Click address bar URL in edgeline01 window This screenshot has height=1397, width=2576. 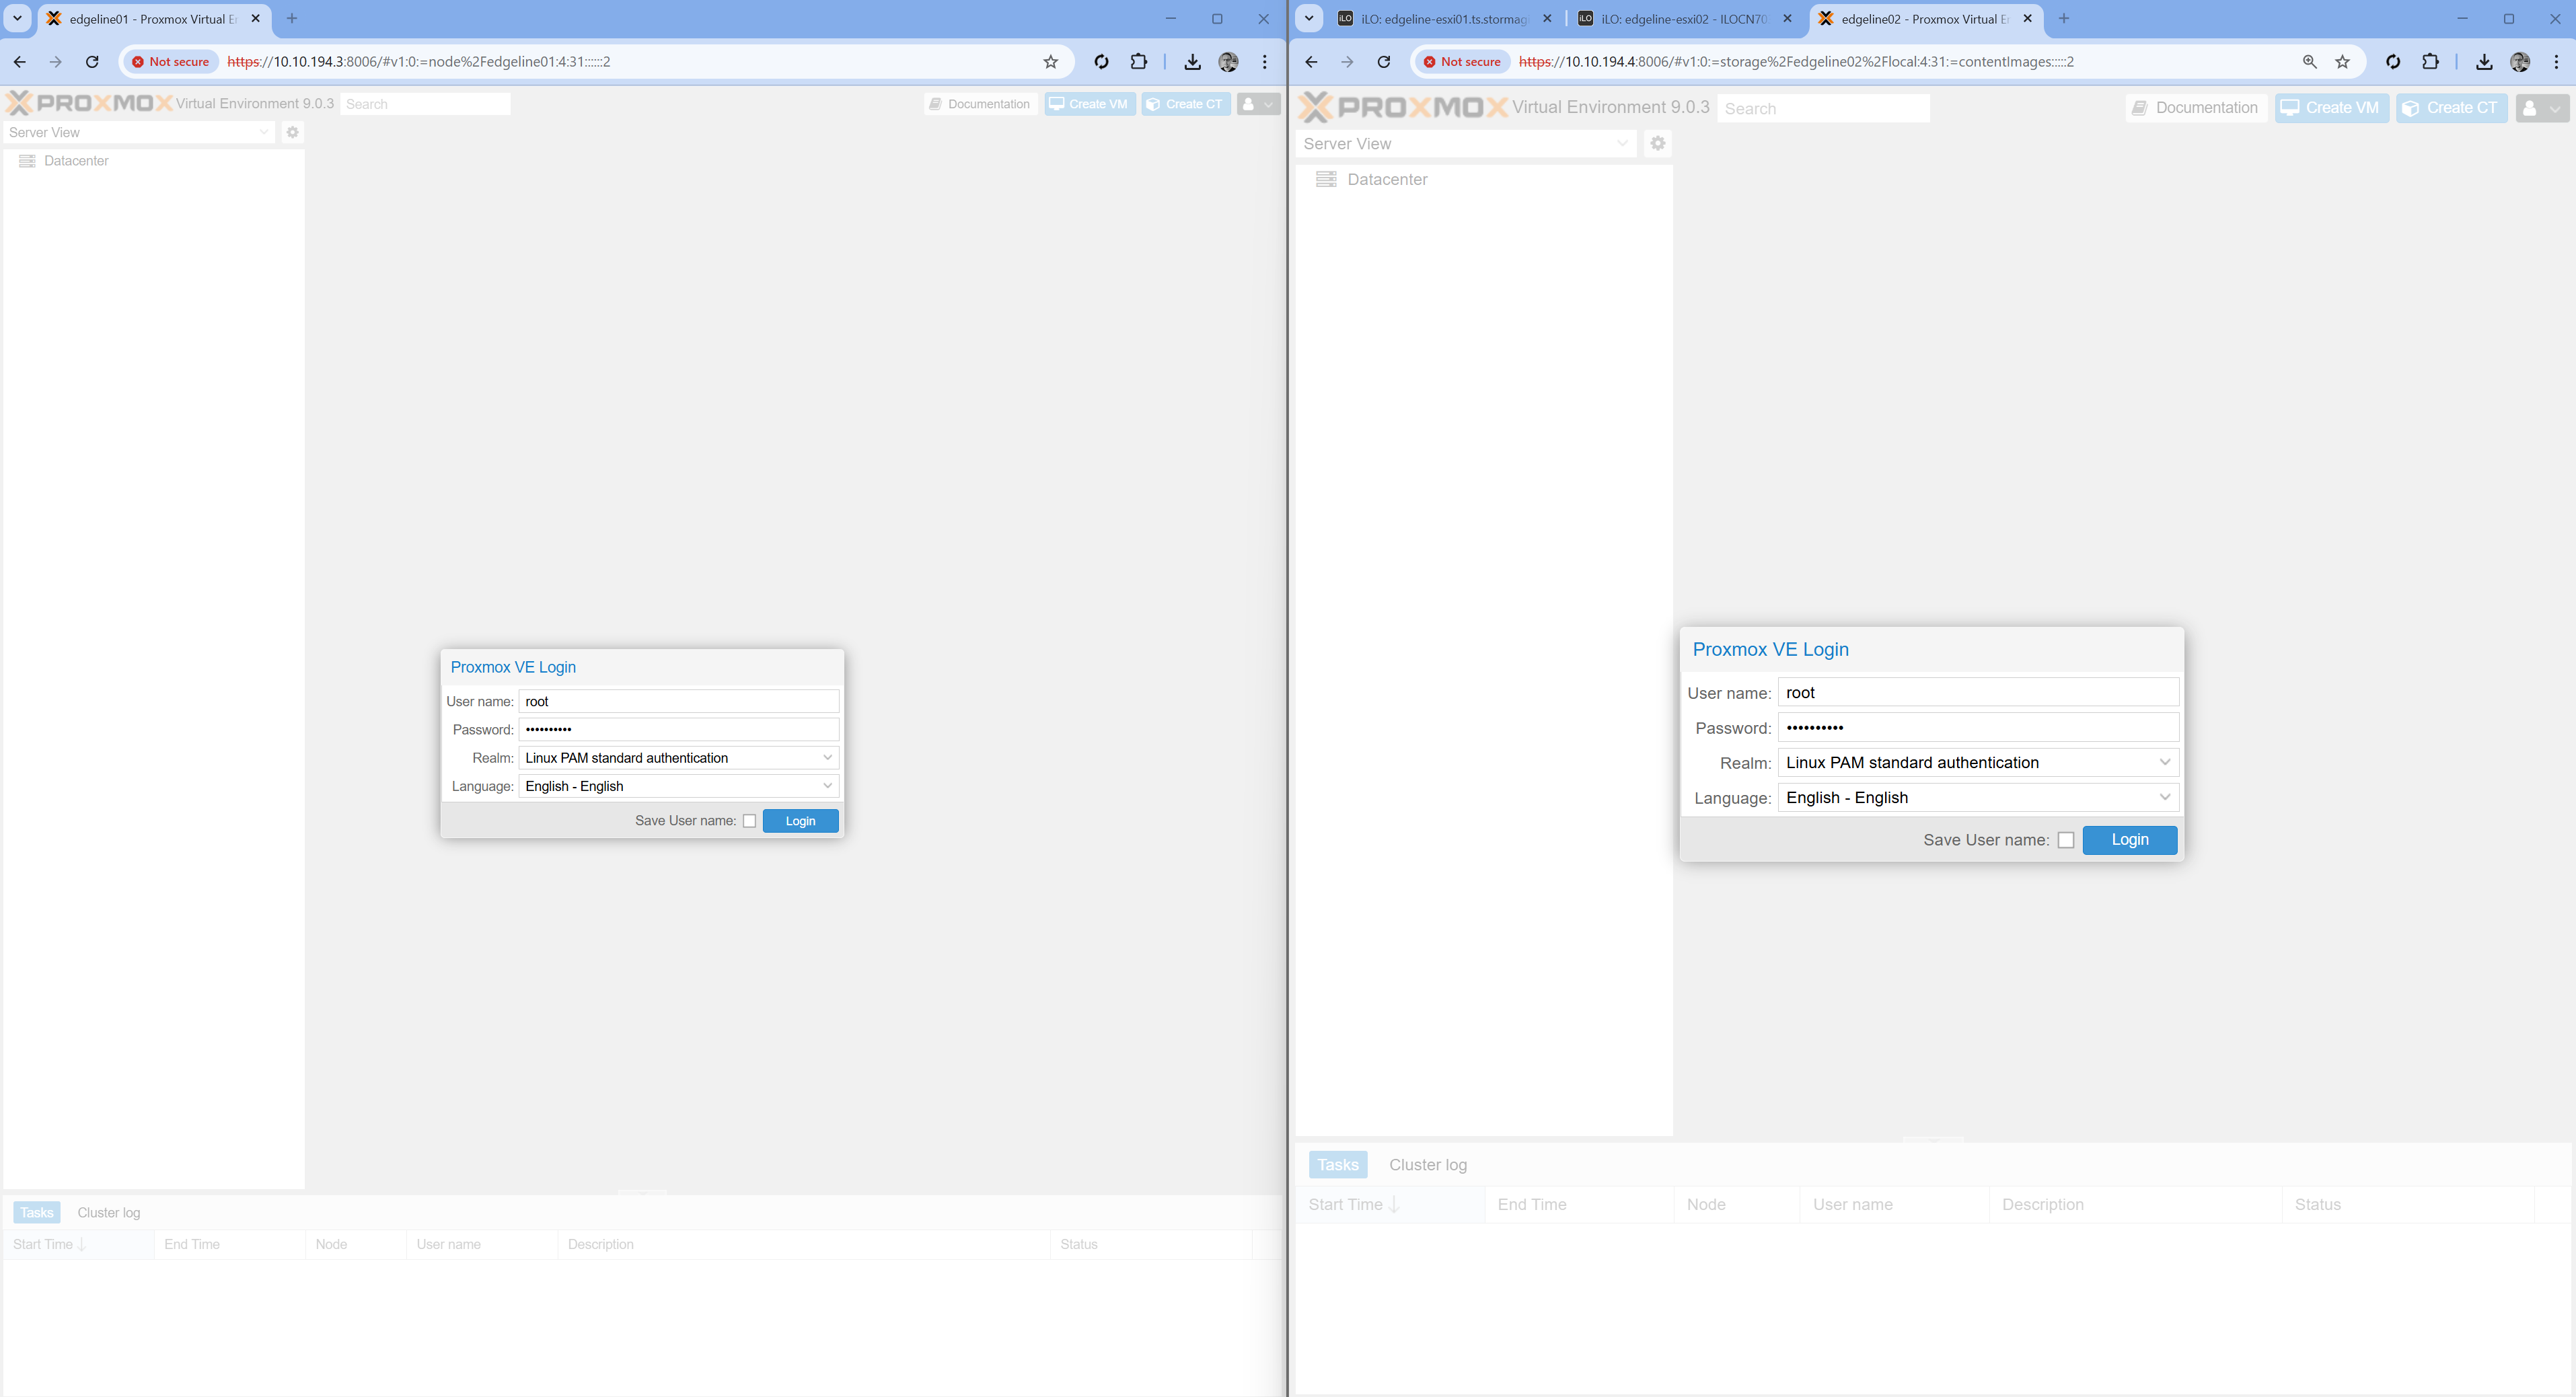coord(418,62)
